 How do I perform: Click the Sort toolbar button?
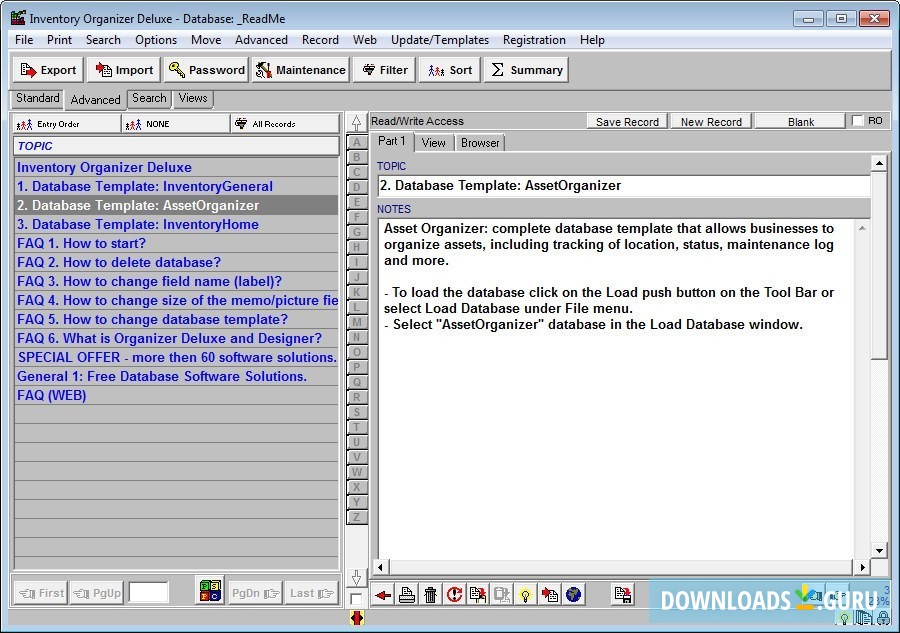tap(449, 70)
